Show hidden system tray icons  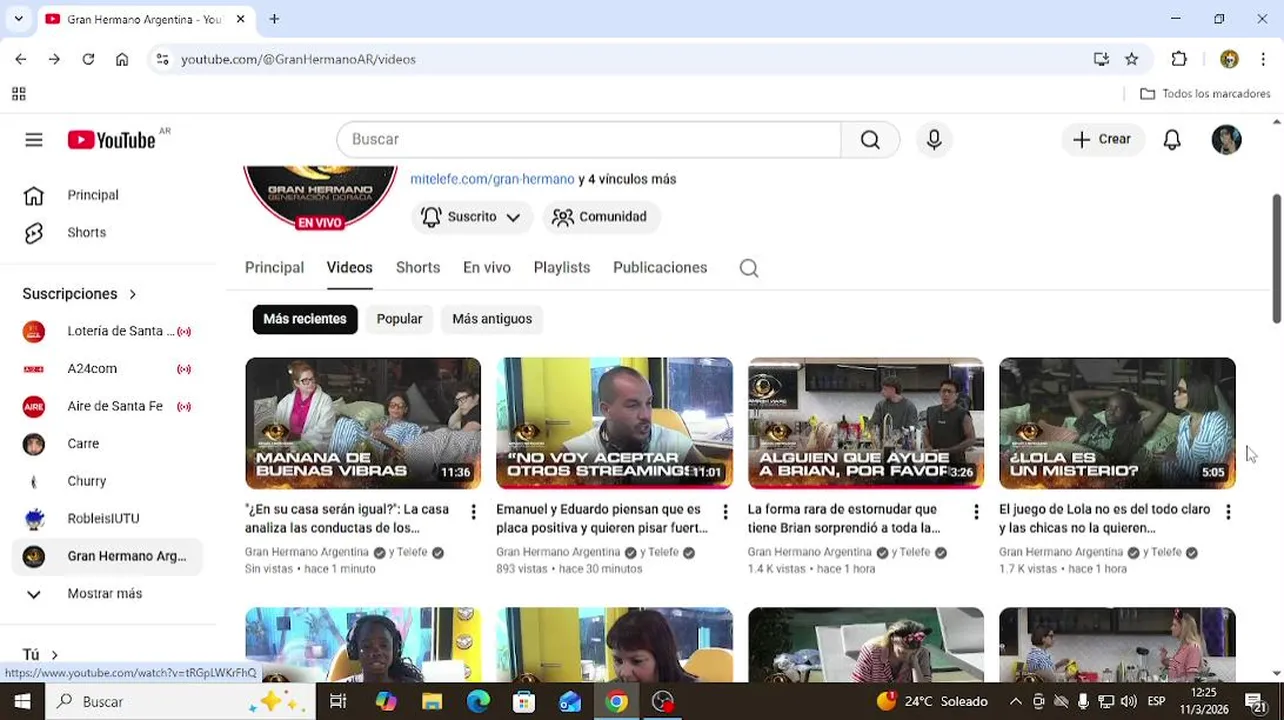1015,701
